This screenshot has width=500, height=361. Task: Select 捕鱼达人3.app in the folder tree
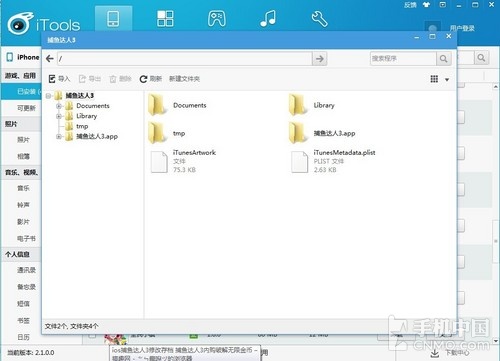97,136
